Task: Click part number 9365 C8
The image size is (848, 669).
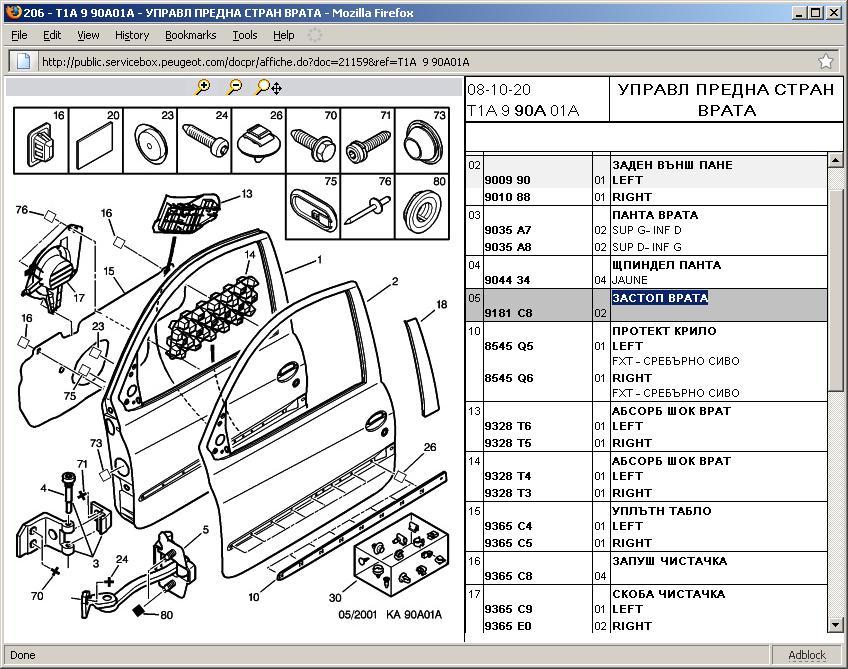Action: click(508, 577)
